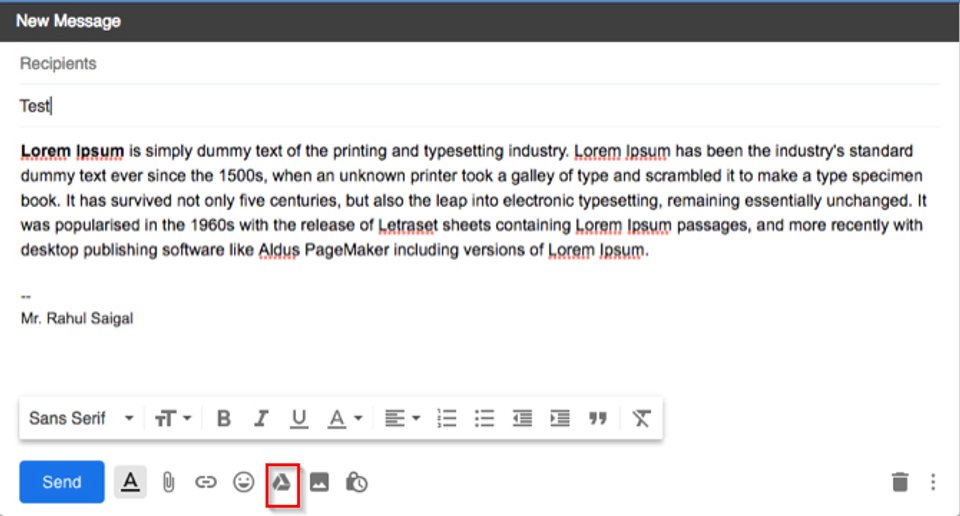Click the subject field containing Test
This screenshot has width=960, height=516.
(x=479, y=106)
